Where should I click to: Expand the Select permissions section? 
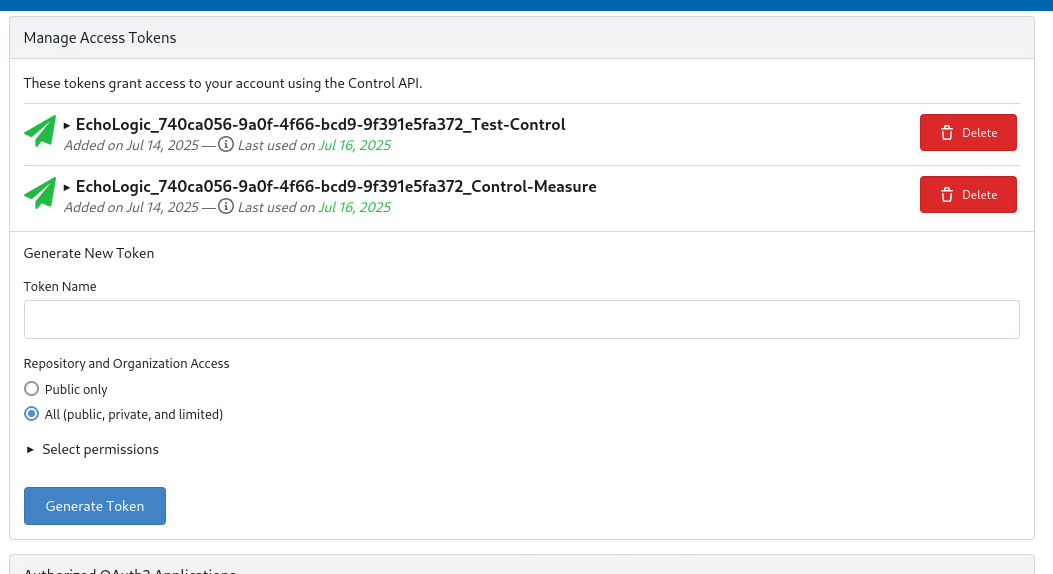92,449
